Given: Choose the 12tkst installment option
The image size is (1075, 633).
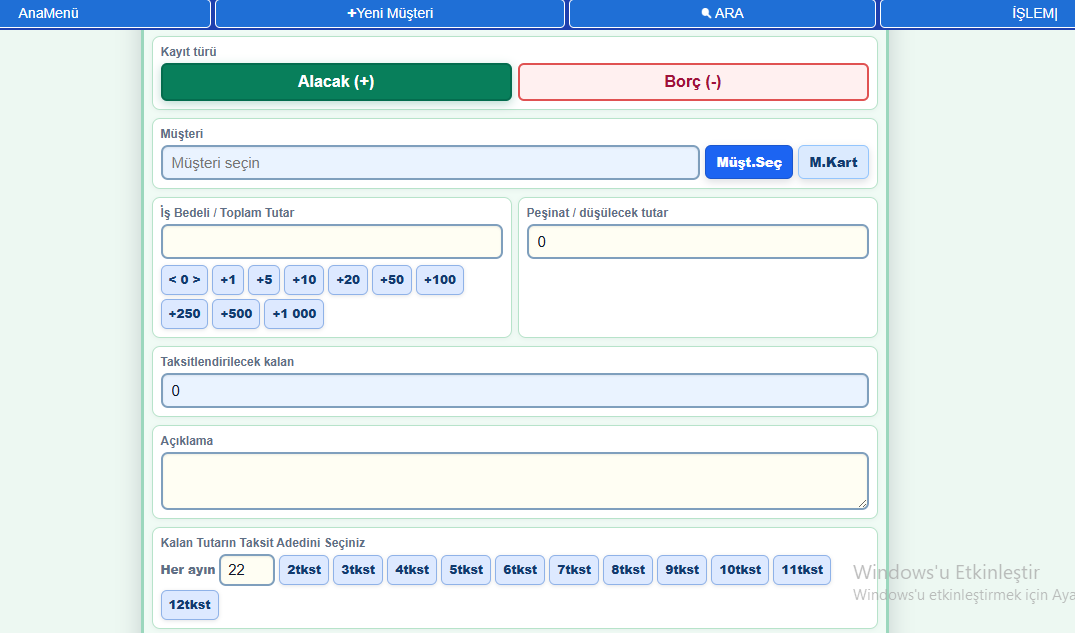Looking at the screenshot, I should click(x=189, y=605).
